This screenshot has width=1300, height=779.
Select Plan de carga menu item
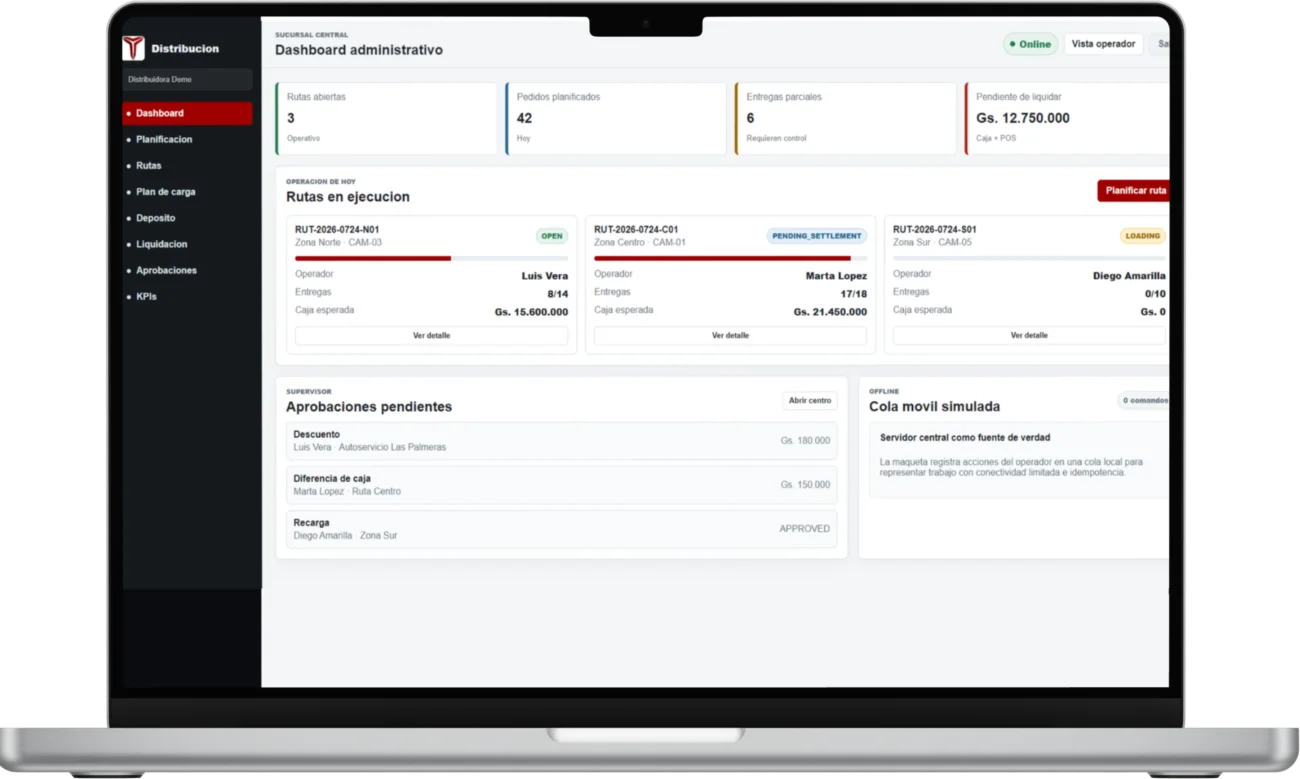click(x=187, y=192)
